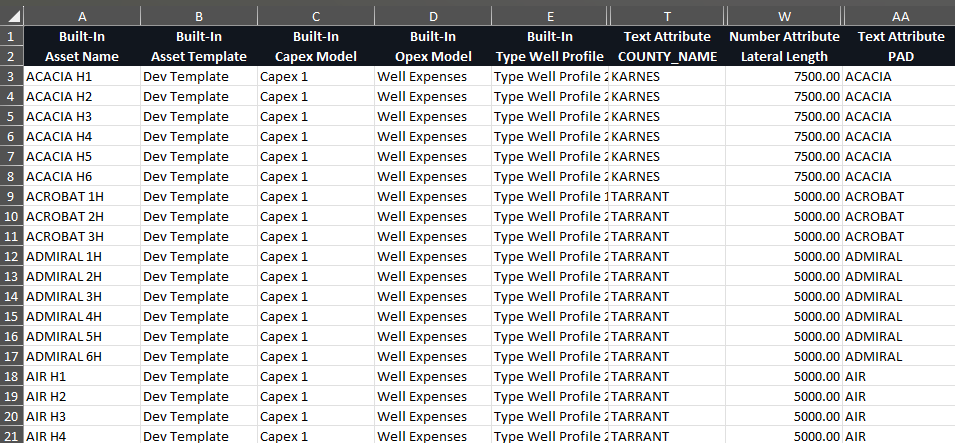Image resolution: width=955 pixels, height=443 pixels.
Task: Click Dev Template in ACACIA H1 row
Action: click(x=199, y=77)
